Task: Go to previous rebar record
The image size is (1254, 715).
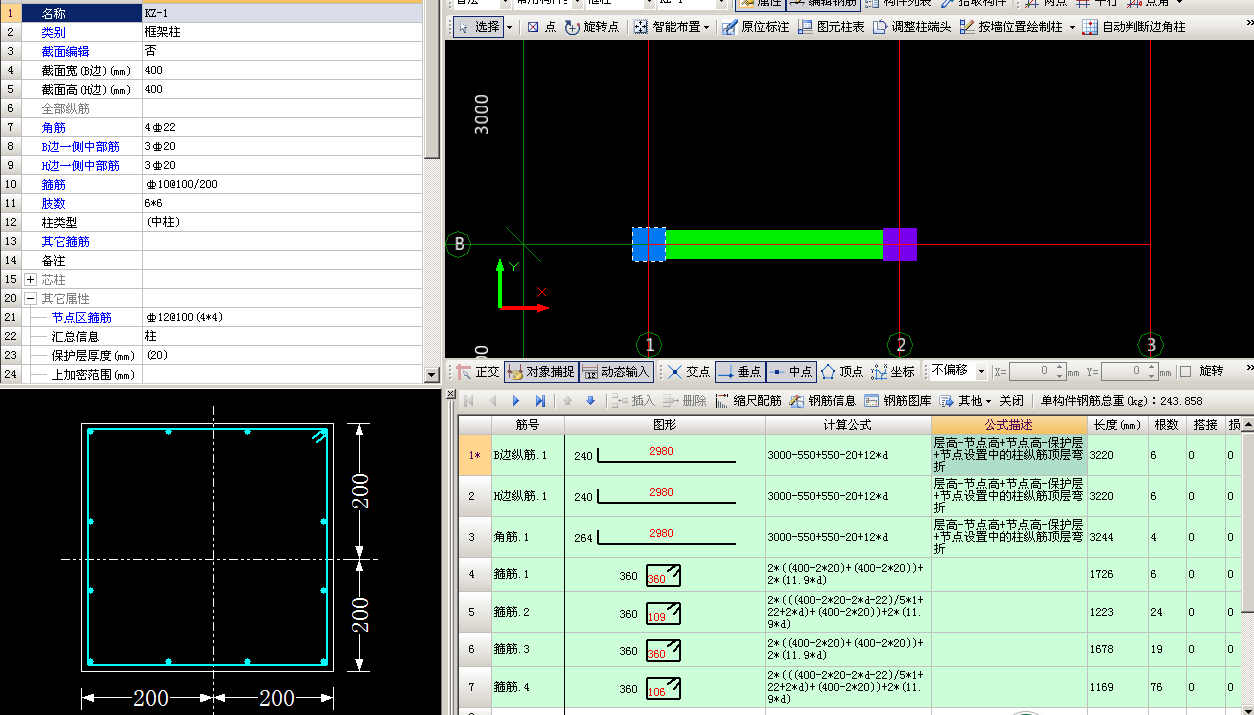Action: pyautogui.click(x=492, y=400)
